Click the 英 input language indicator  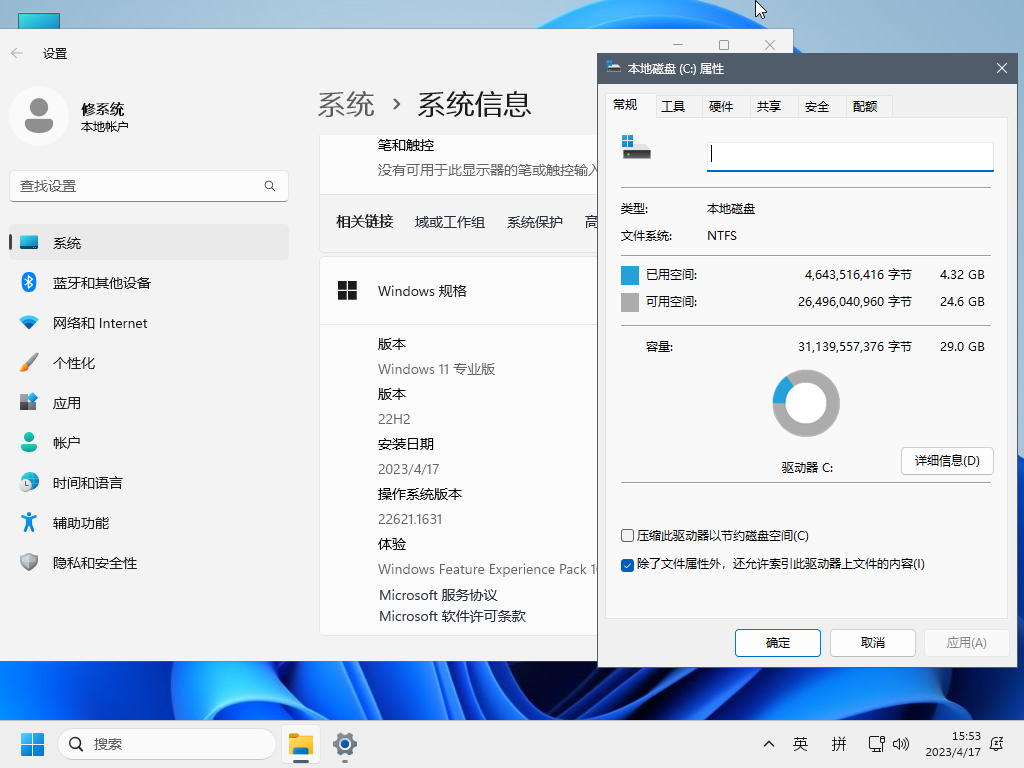pos(800,744)
